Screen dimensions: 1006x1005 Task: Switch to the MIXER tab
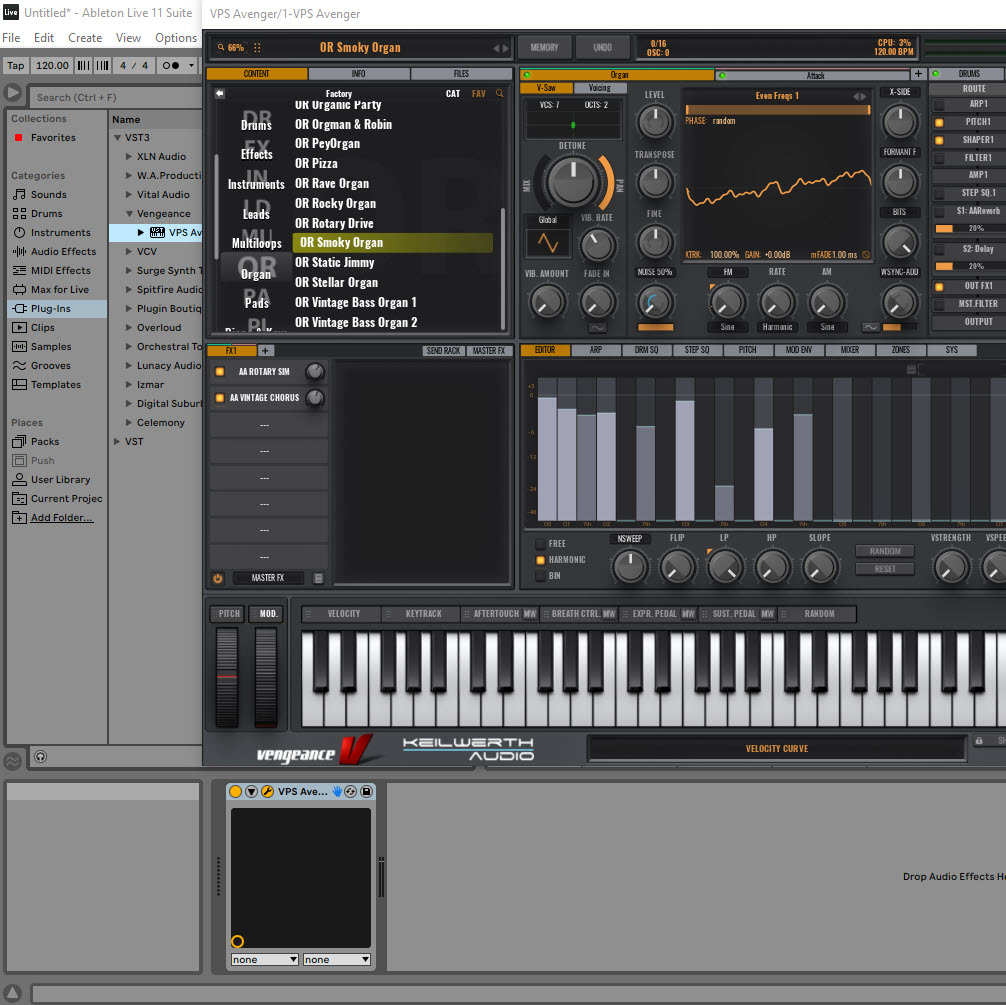[x=849, y=351]
